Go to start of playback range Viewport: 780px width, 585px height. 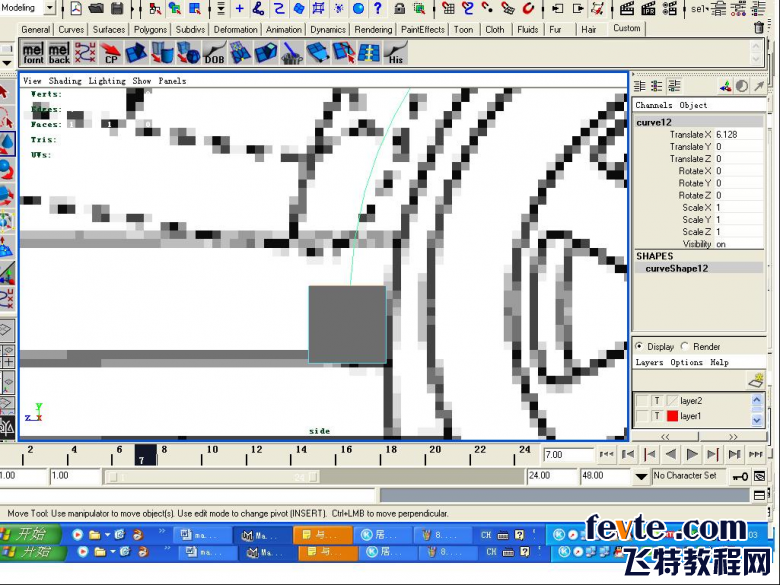point(606,455)
